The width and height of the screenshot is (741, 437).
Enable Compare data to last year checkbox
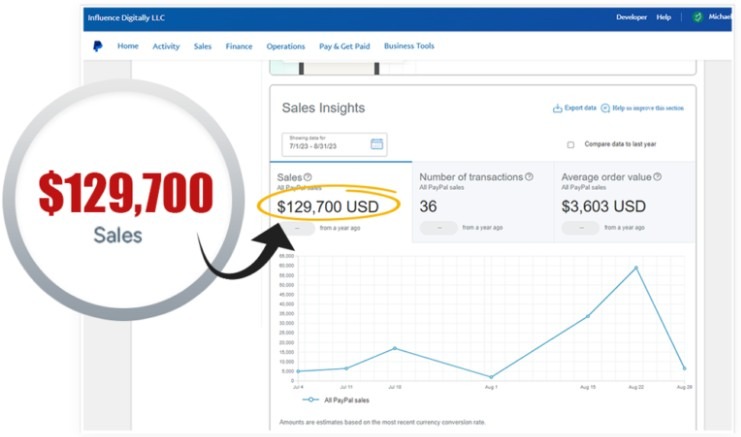570,144
